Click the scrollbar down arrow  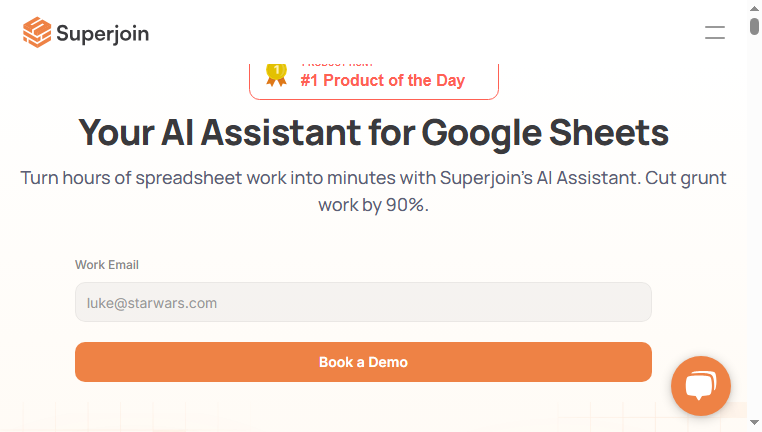tap(754, 422)
